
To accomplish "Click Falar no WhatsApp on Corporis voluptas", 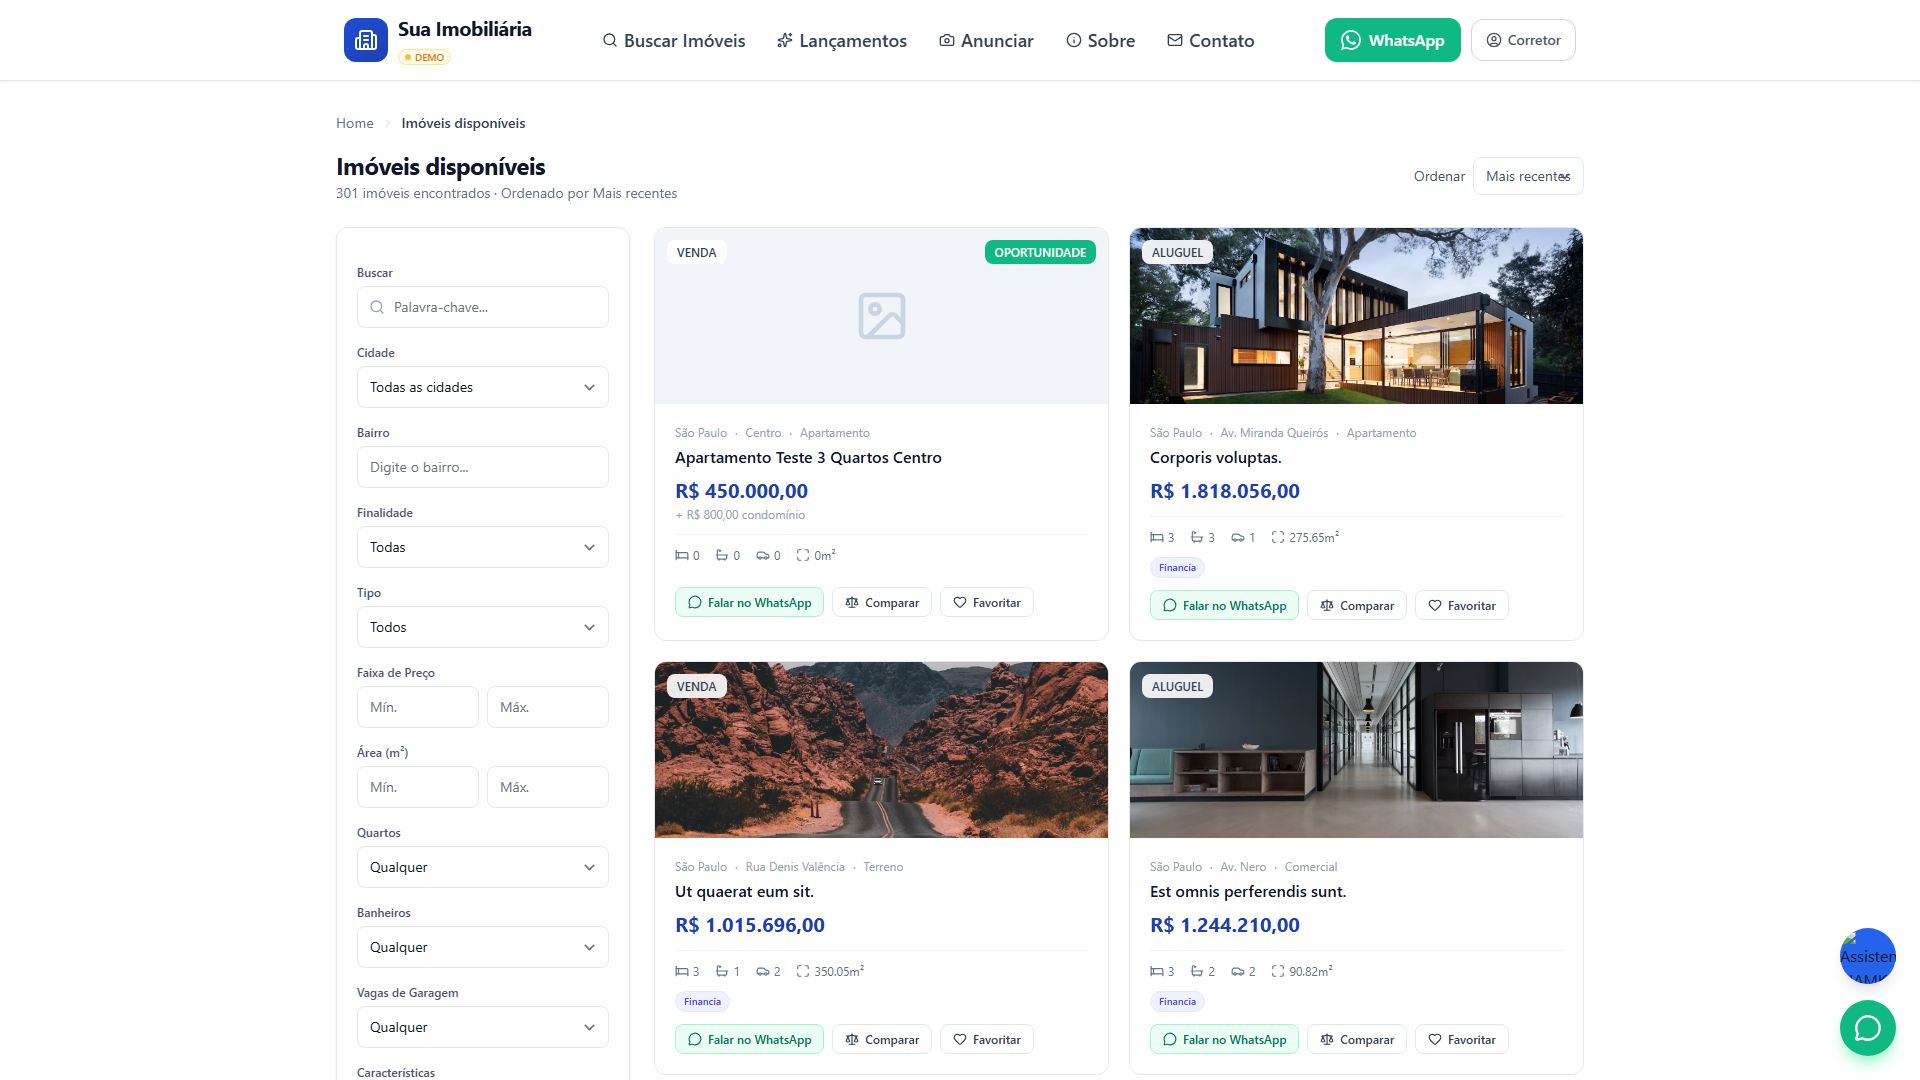I will click(x=1224, y=605).
